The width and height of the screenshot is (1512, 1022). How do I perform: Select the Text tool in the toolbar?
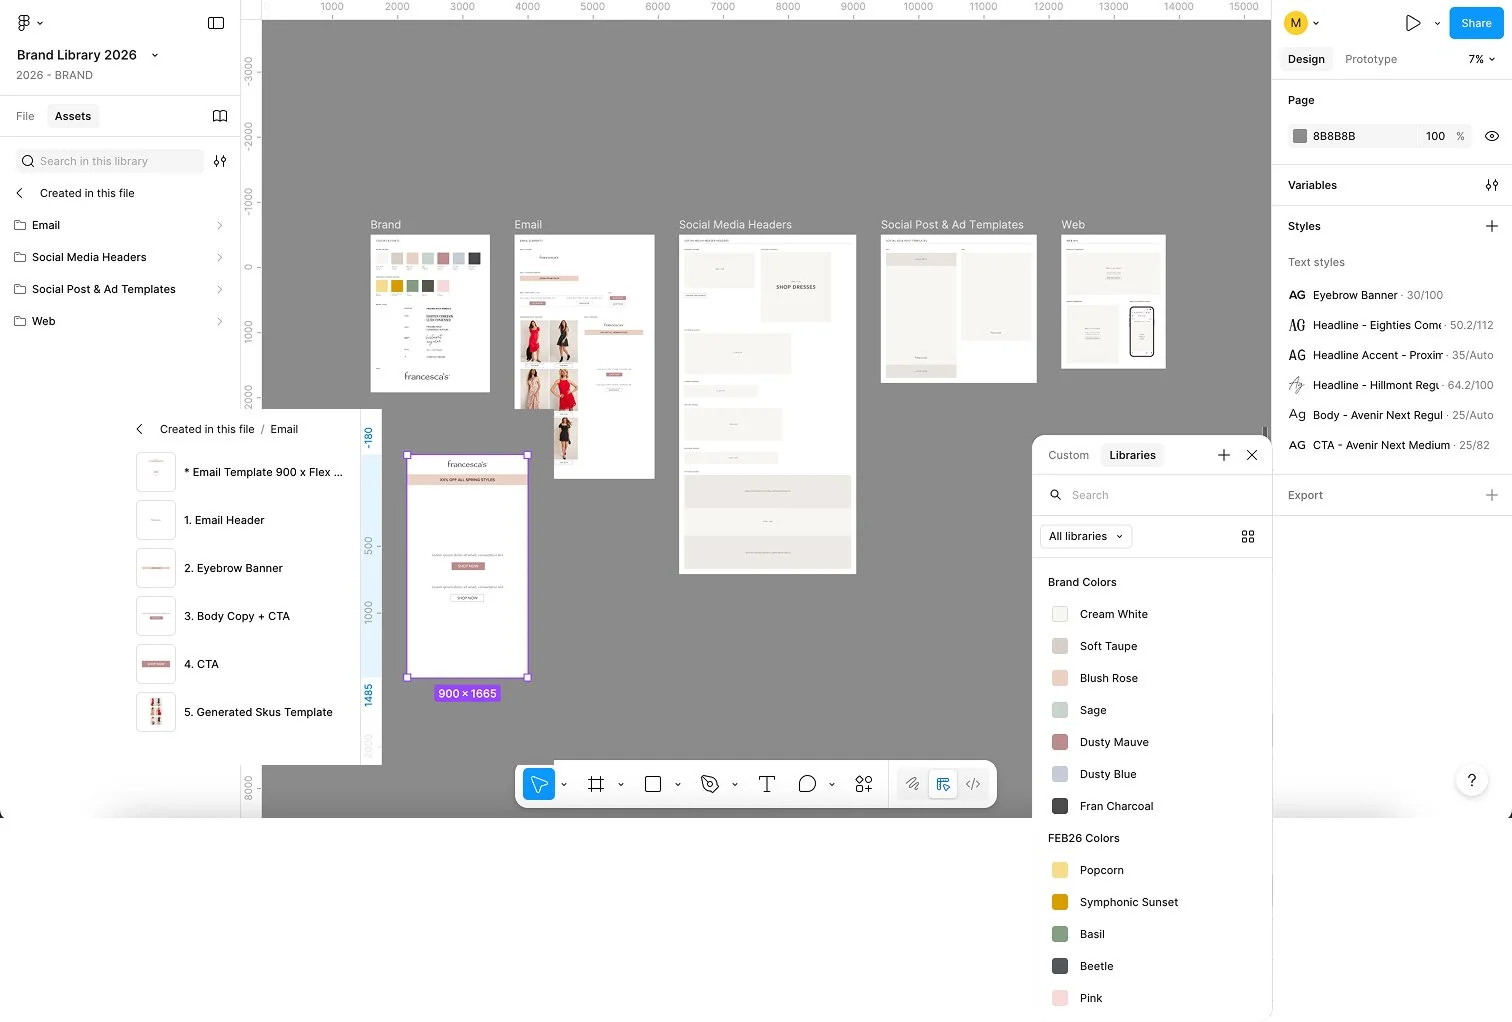pos(767,784)
